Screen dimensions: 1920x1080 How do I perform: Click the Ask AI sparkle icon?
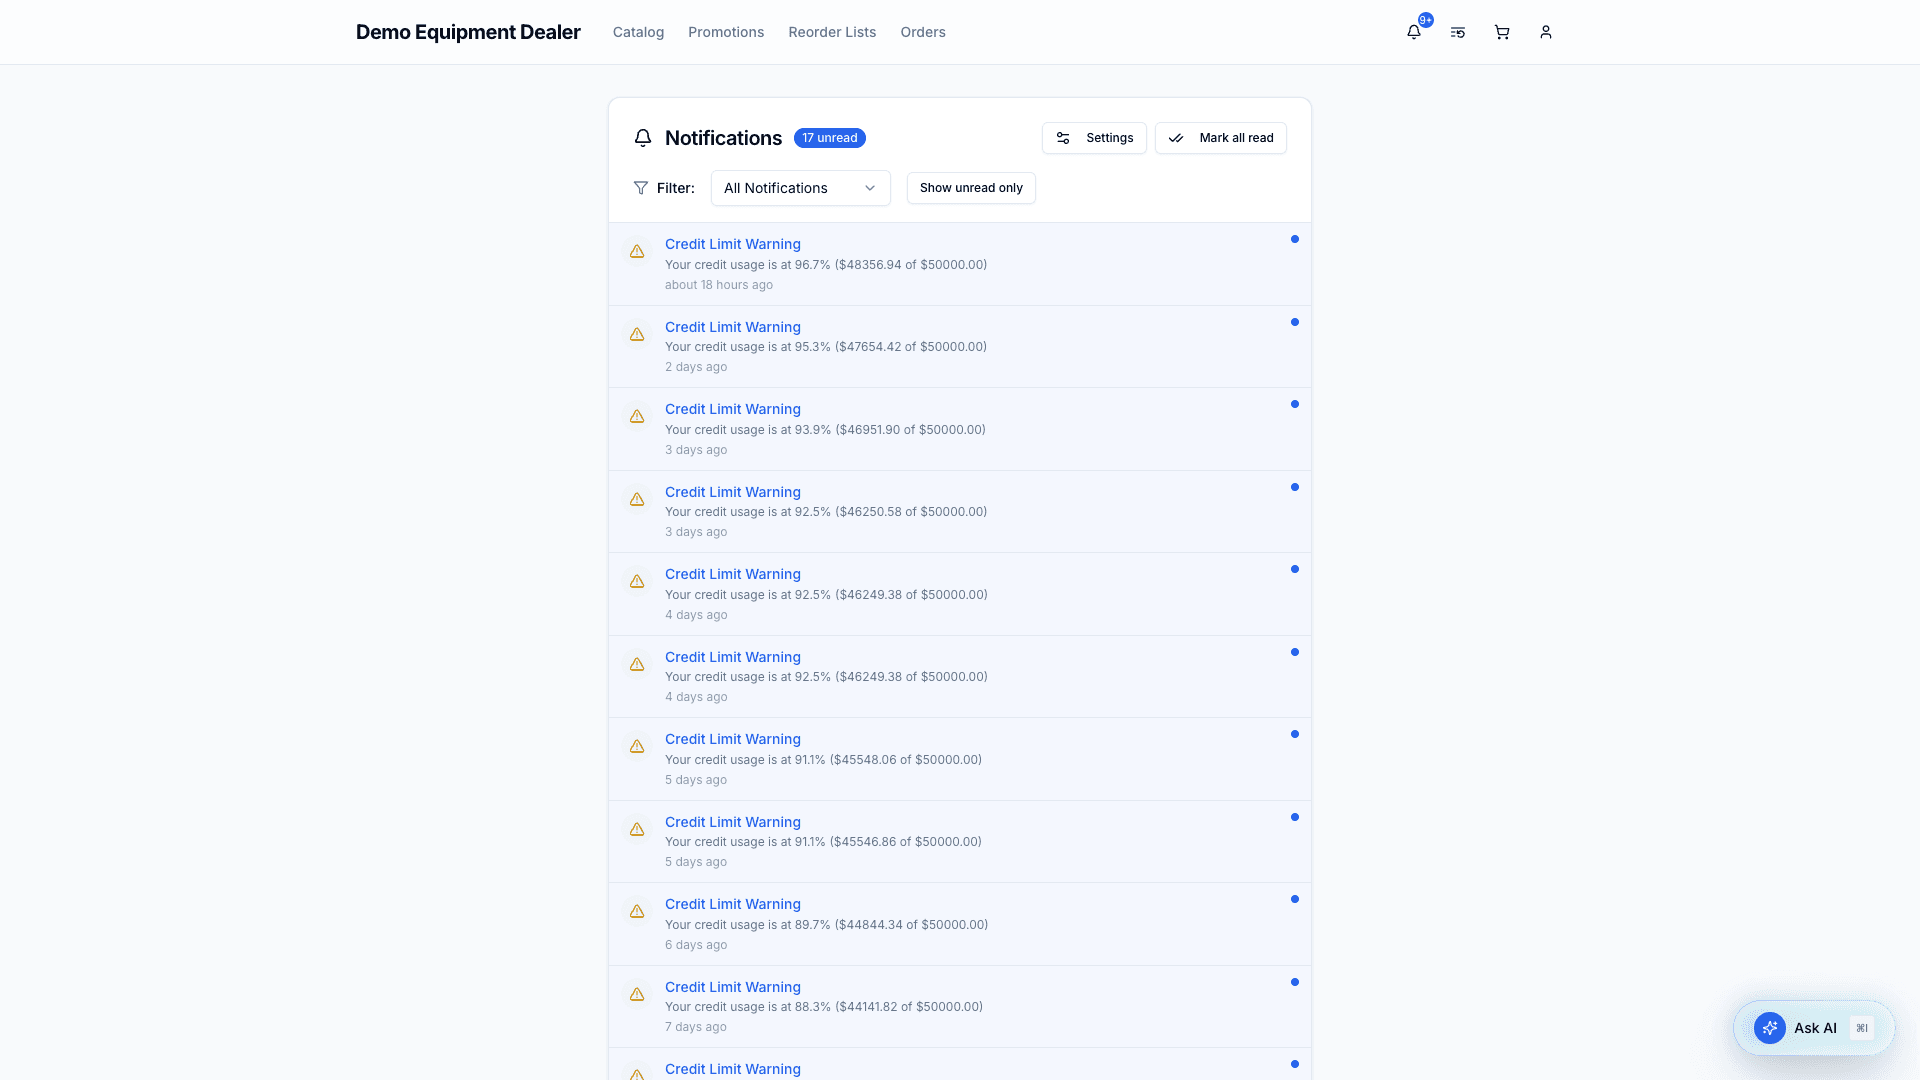[1769, 1028]
